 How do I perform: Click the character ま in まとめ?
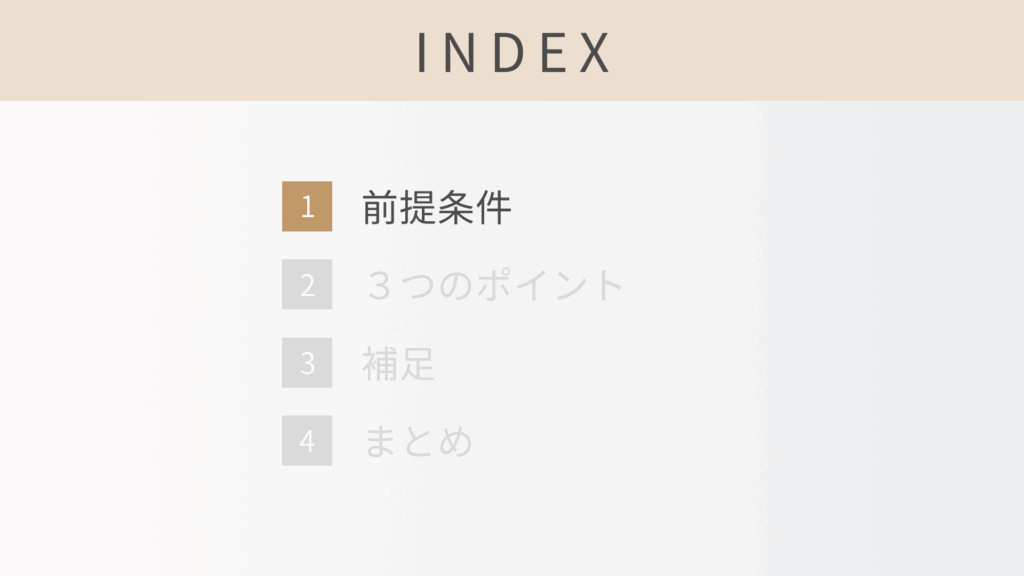(380, 442)
